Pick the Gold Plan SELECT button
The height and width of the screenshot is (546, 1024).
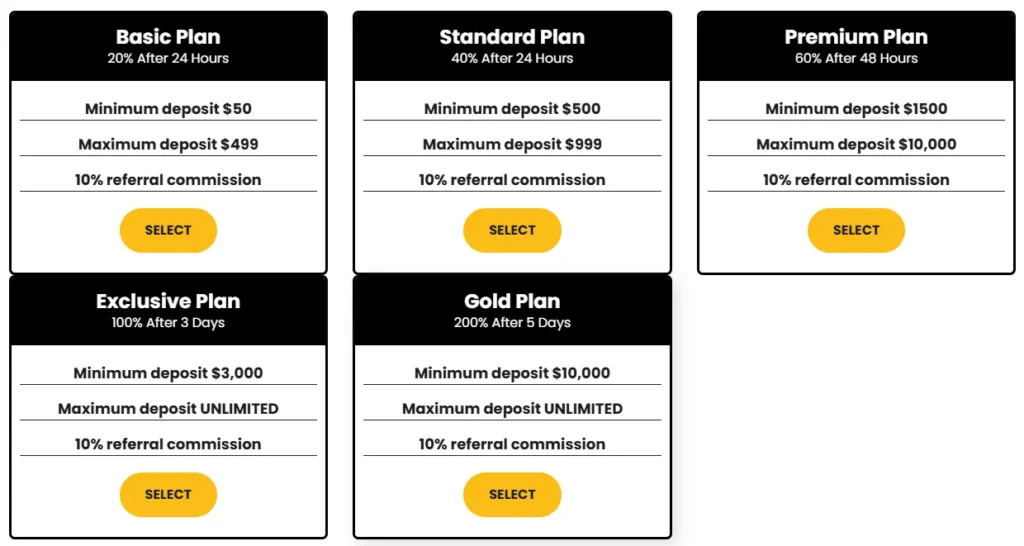(512, 494)
